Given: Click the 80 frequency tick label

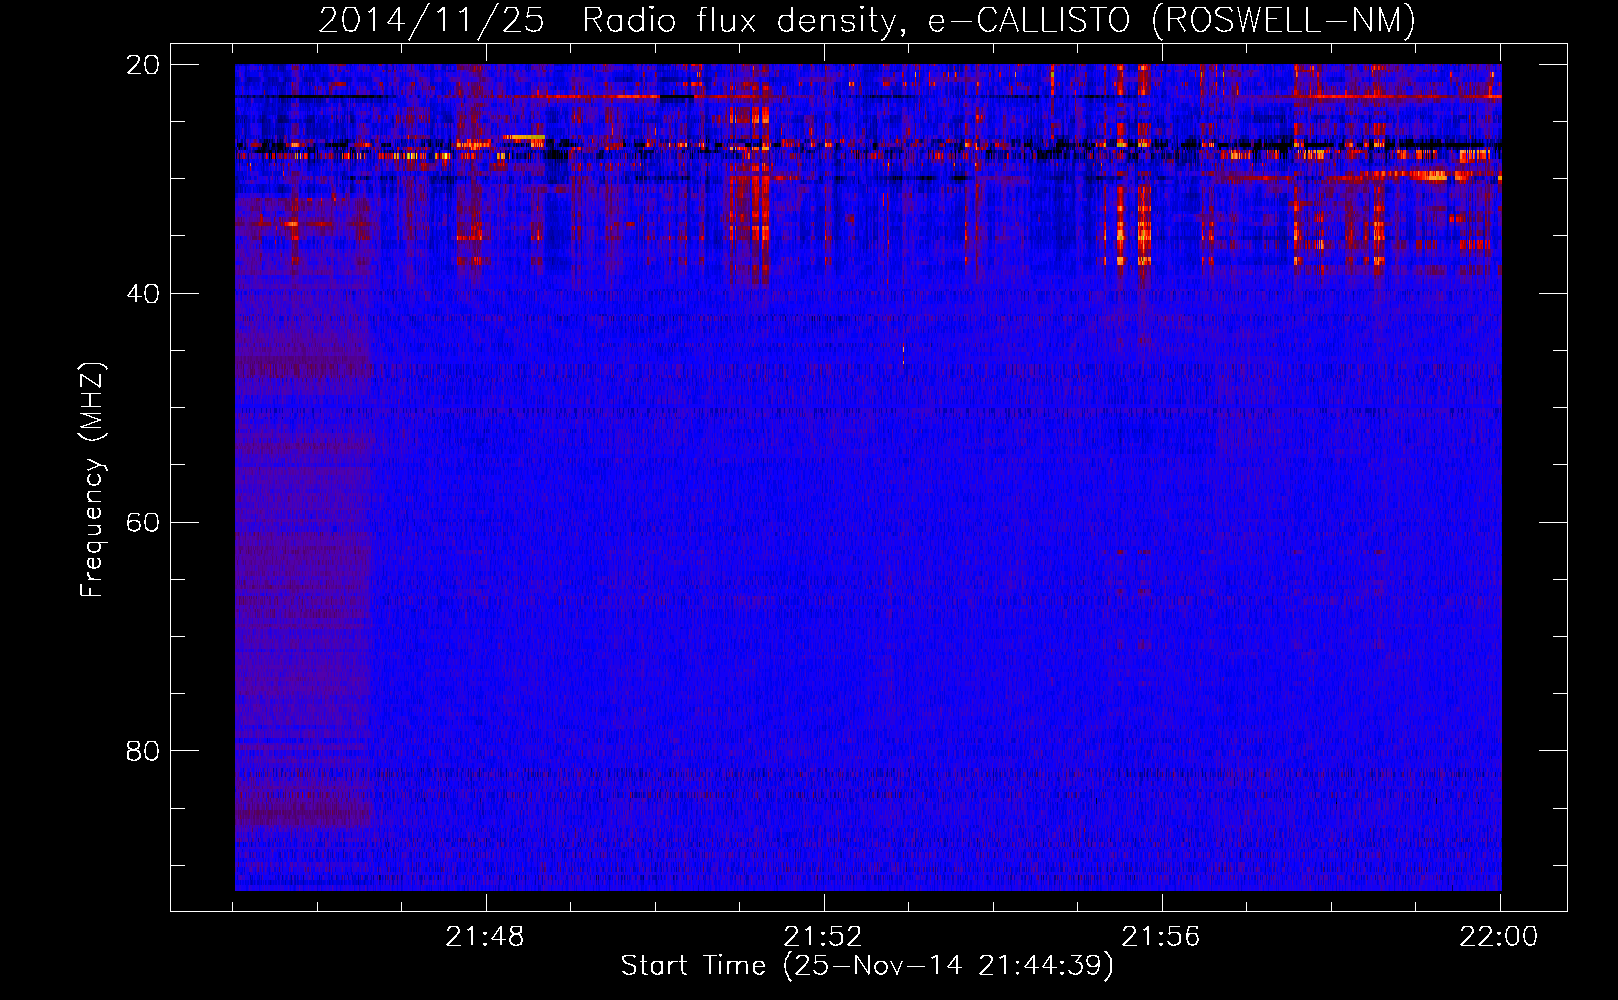Looking at the screenshot, I should click(143, 751).
